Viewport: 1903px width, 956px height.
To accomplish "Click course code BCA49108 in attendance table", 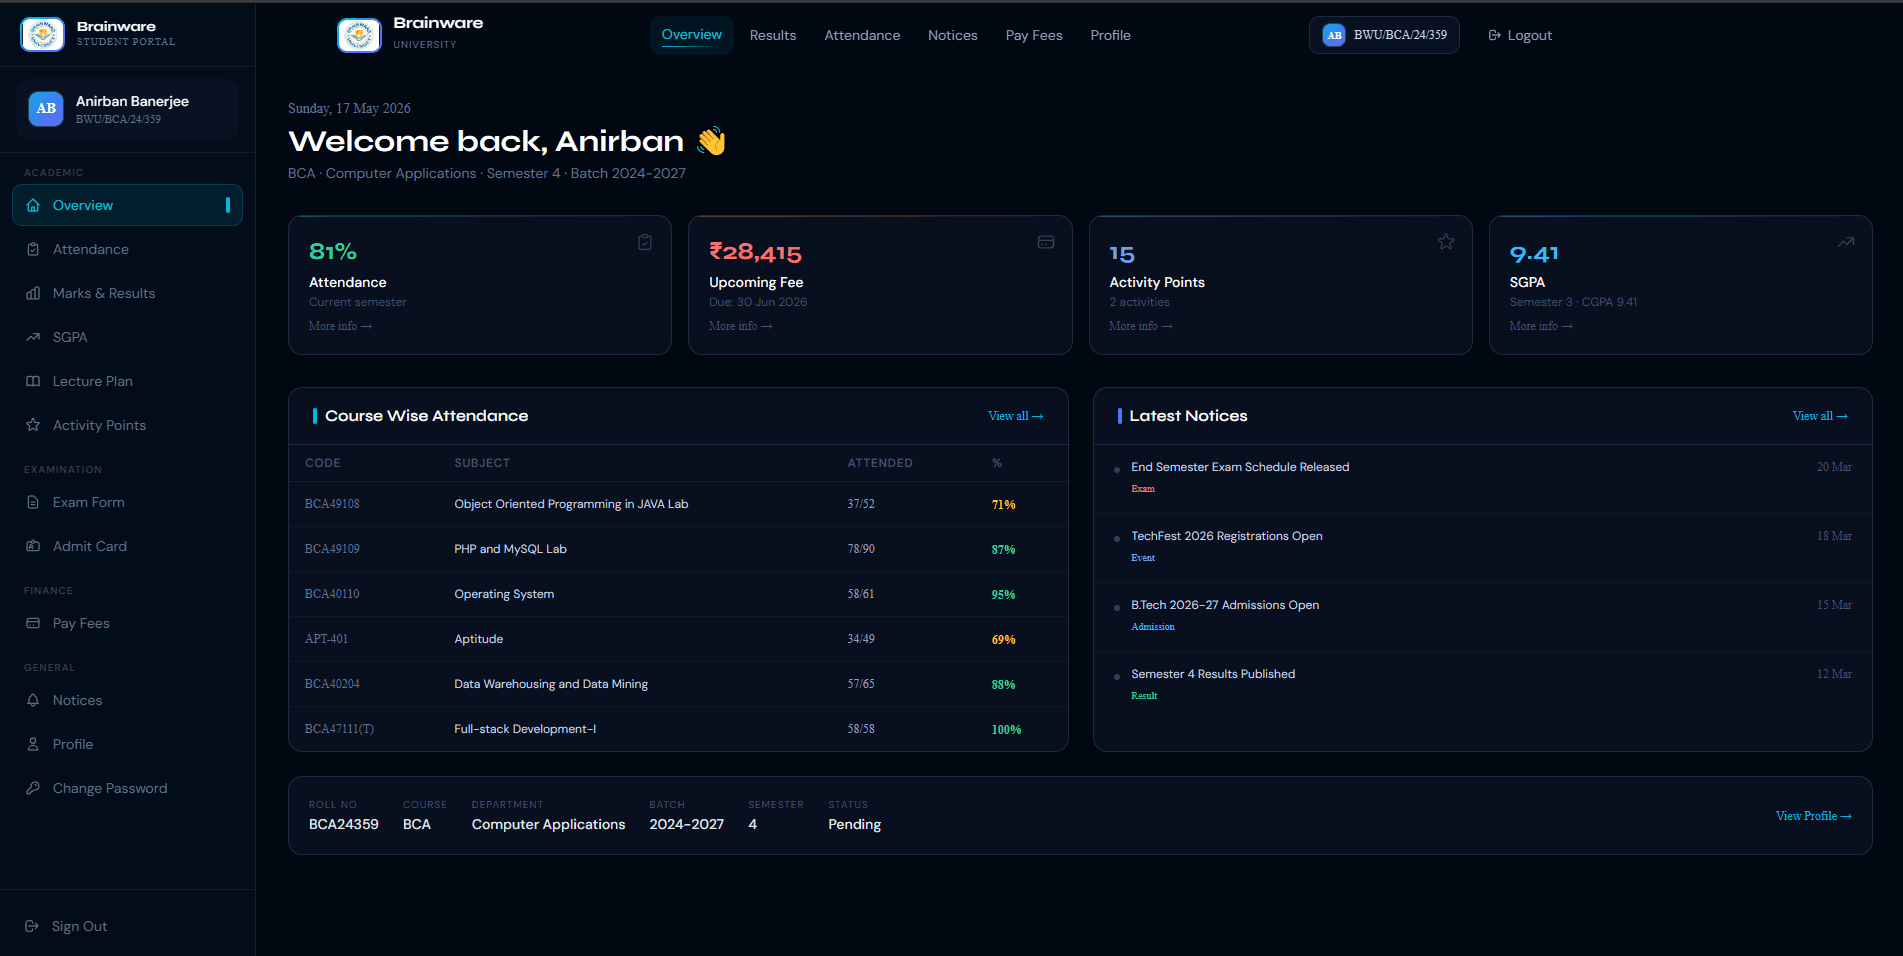I will tap(332, 504).
